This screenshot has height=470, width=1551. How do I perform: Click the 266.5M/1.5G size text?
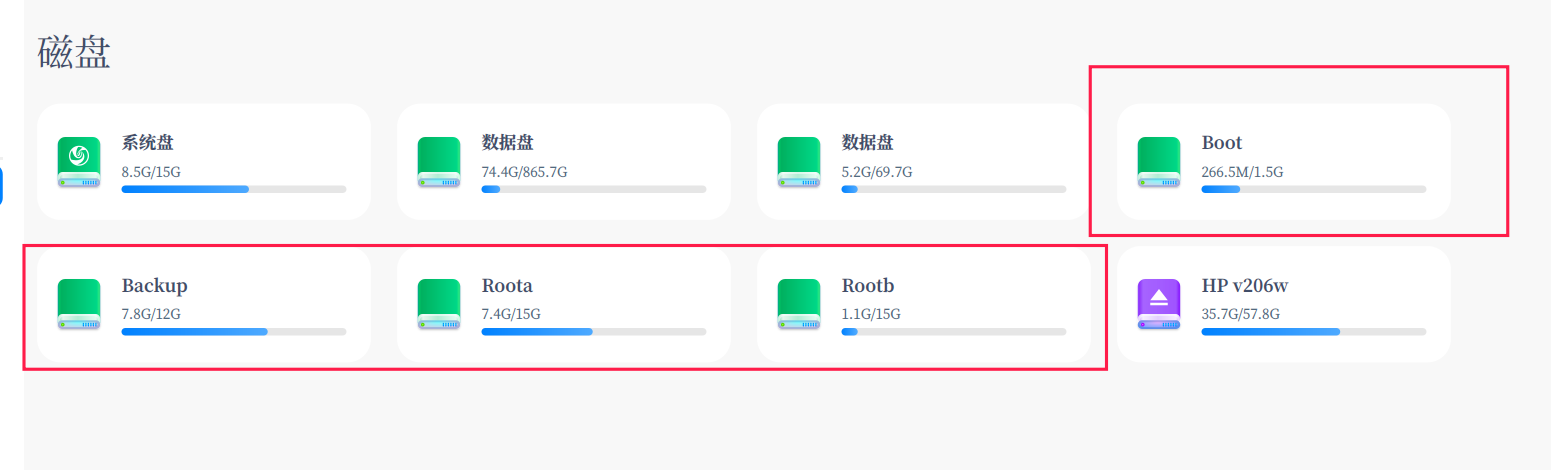click(1242, 172)
